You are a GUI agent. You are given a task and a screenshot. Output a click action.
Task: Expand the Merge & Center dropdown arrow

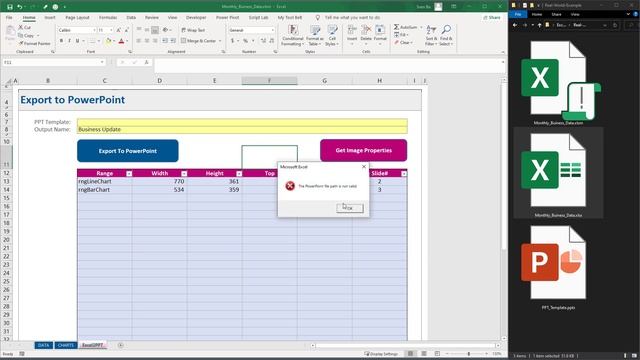[220, 41]
